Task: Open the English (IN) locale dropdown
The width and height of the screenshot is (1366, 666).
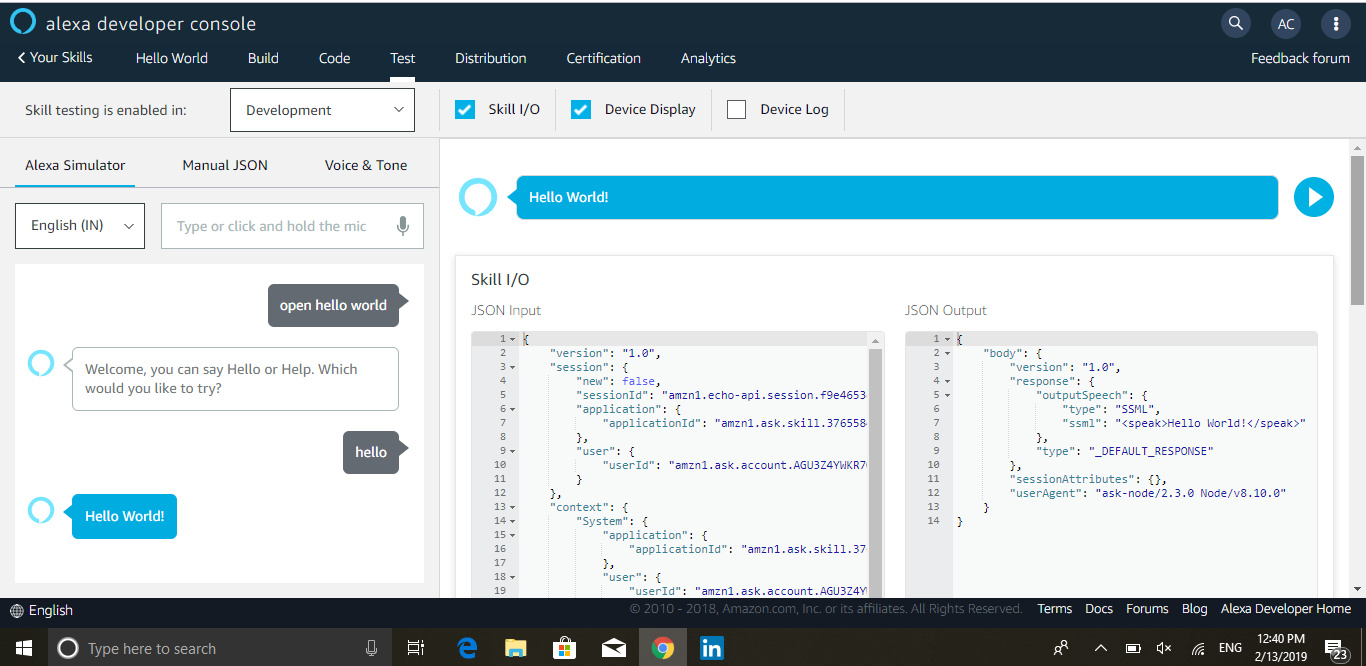Action: [80, 226]
